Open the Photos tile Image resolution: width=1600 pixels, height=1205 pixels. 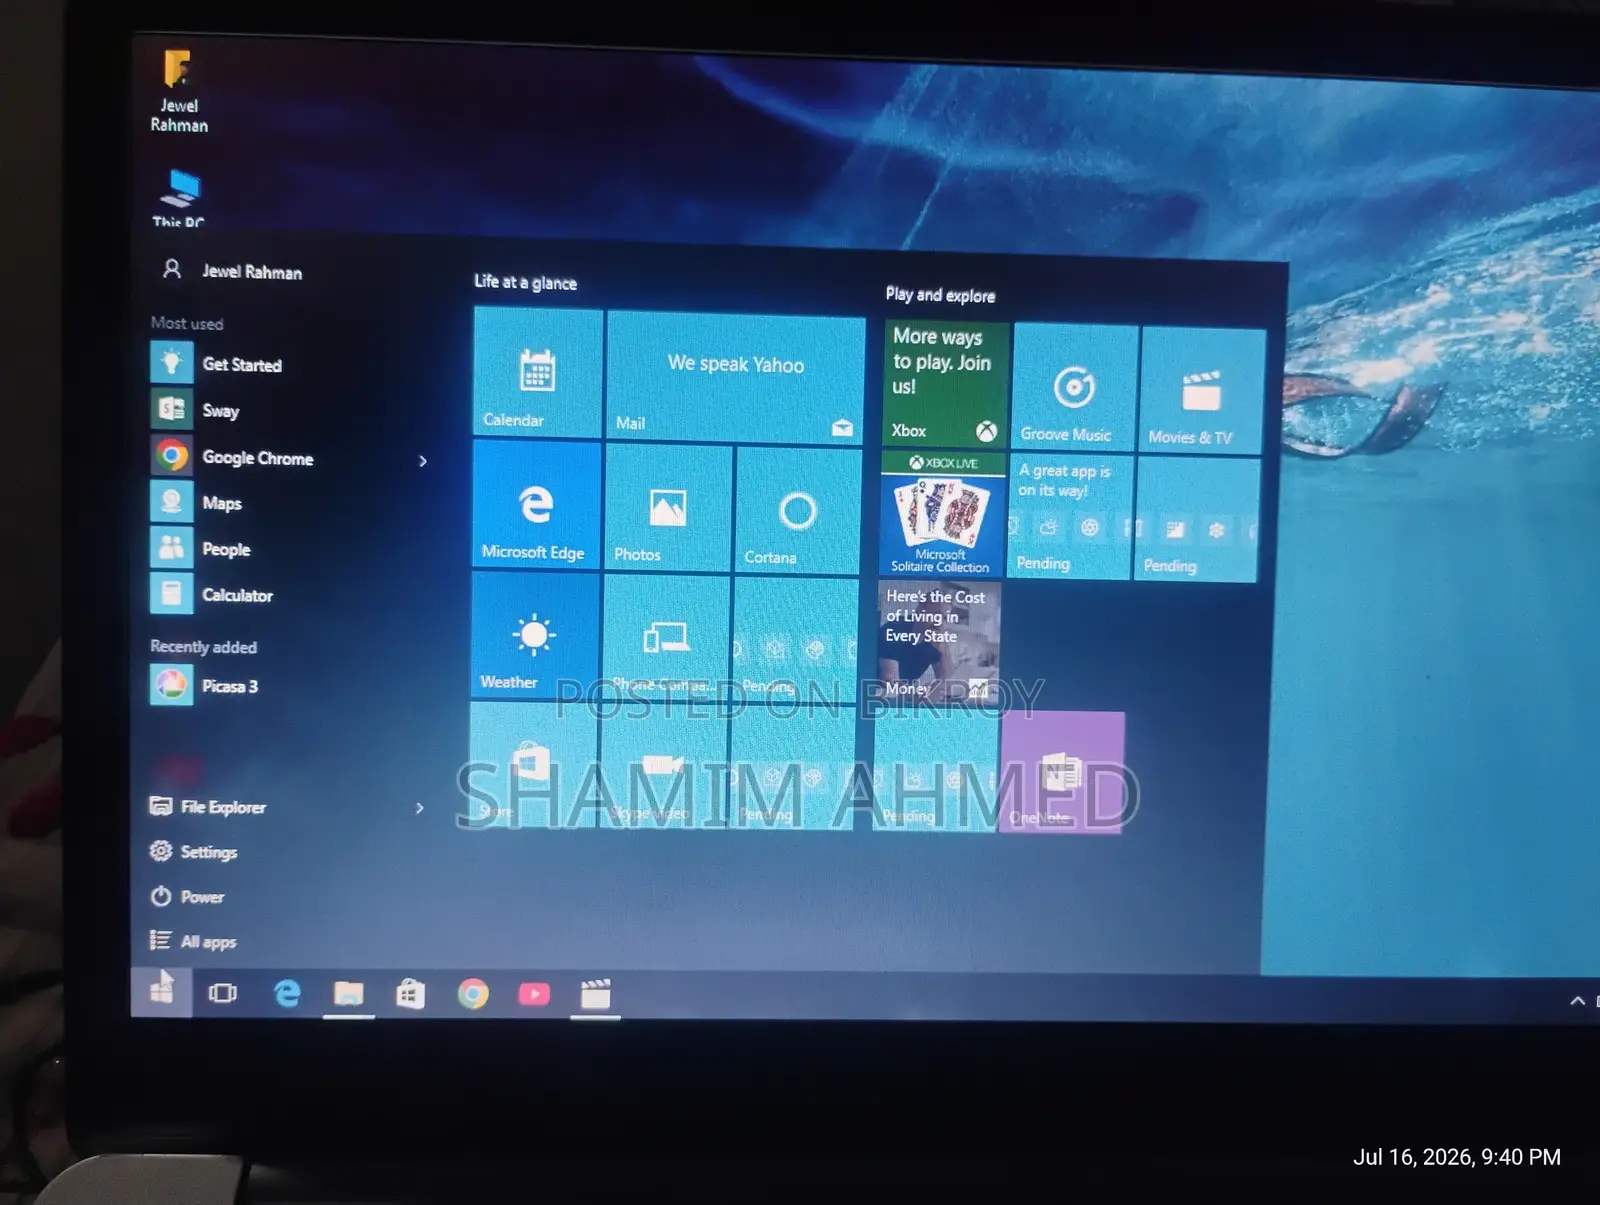point(667,509)
